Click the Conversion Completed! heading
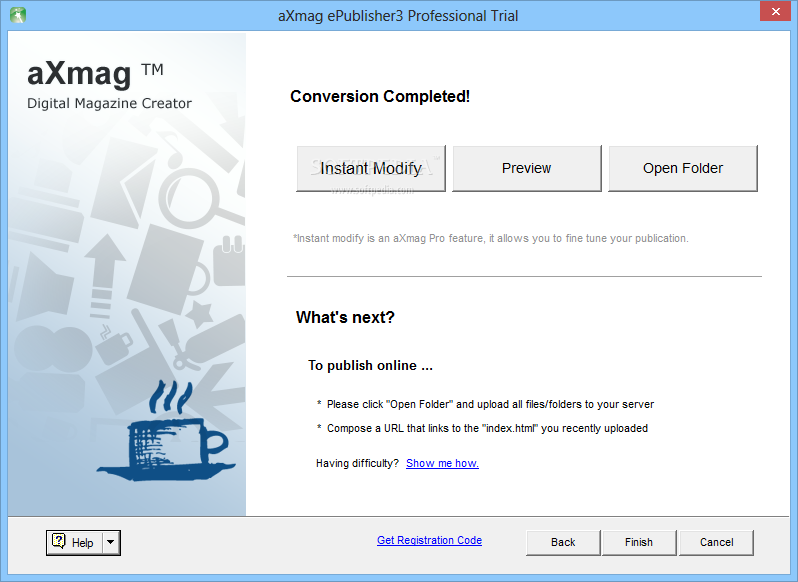This screenshot has height=582, width=798. pos(380,96)
